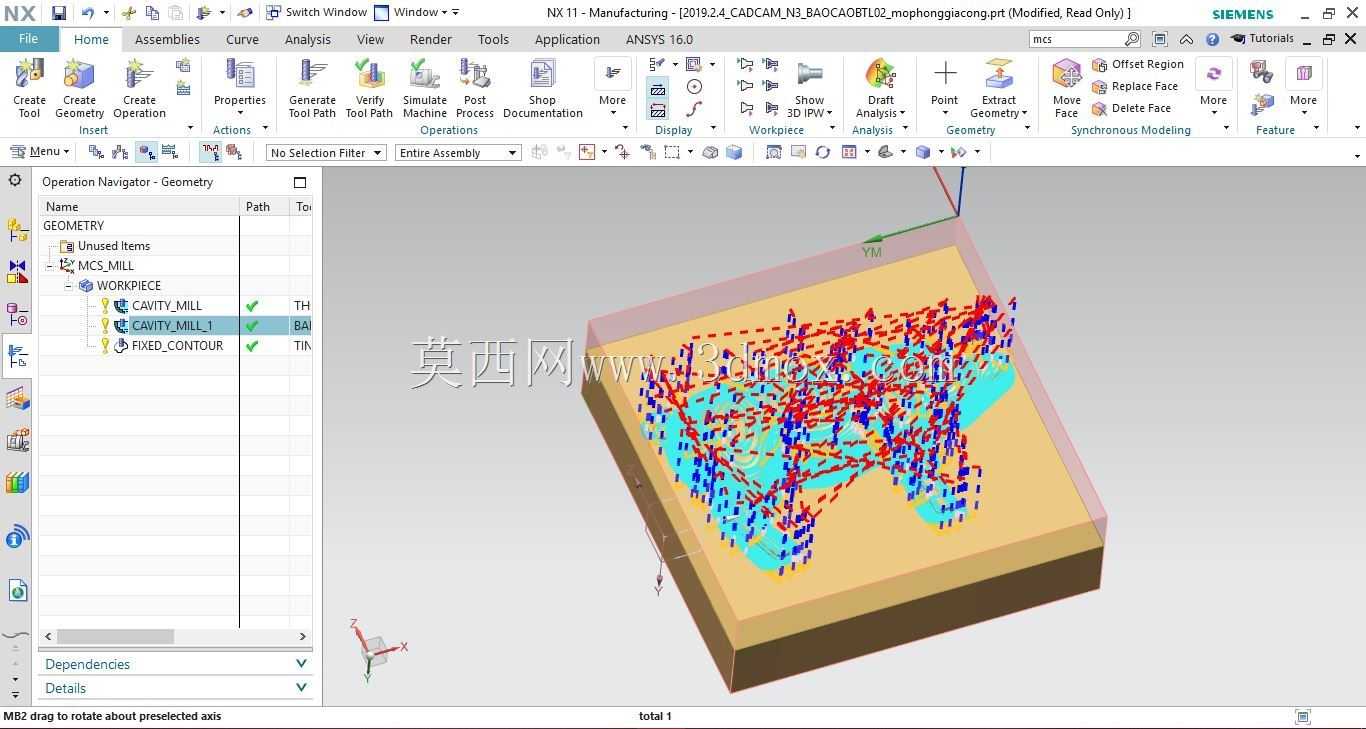
Task: Open the No Selection Filter dropdown
Action: (326, 153)
